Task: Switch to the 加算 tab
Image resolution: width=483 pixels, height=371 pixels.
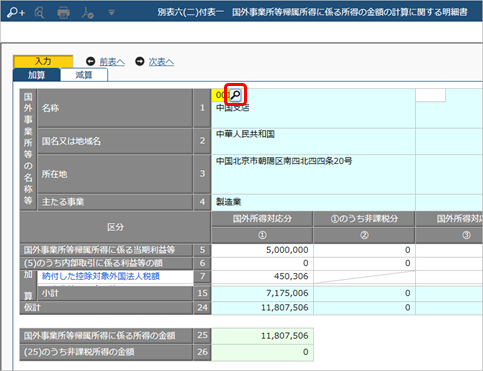Action: (36, 75)
